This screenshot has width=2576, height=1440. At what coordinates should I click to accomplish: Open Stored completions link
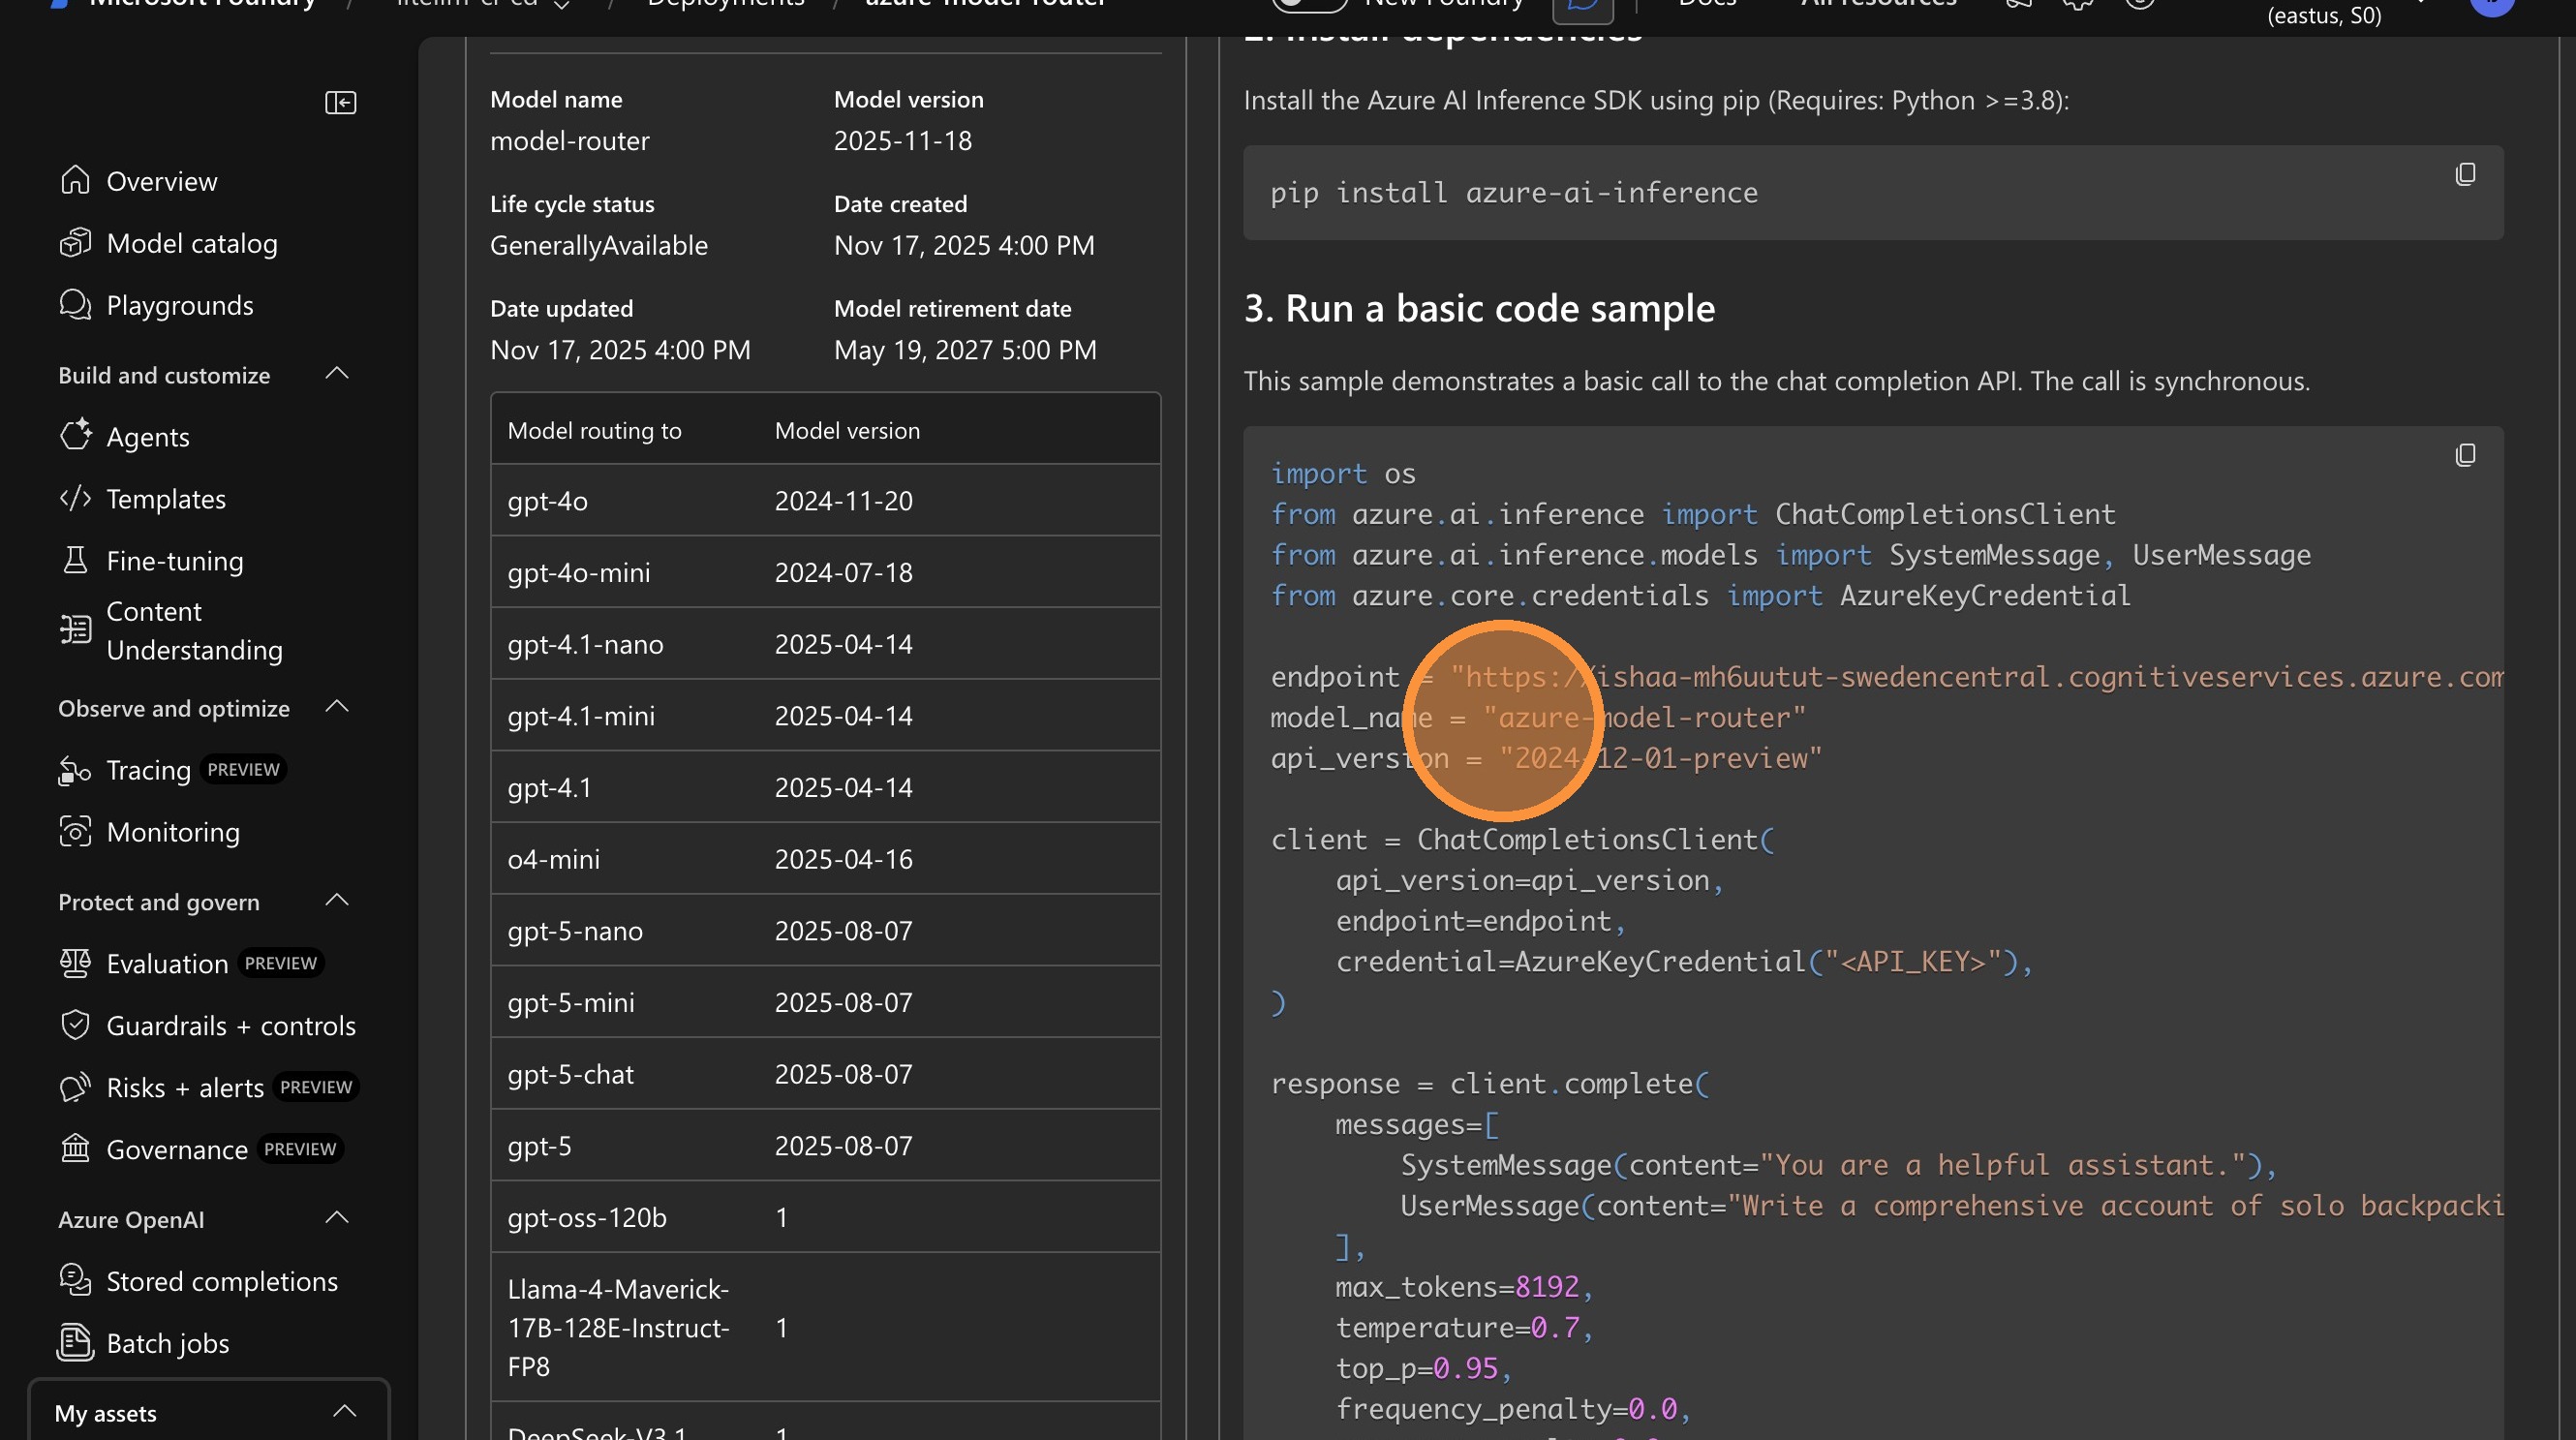coord(222,1281)
